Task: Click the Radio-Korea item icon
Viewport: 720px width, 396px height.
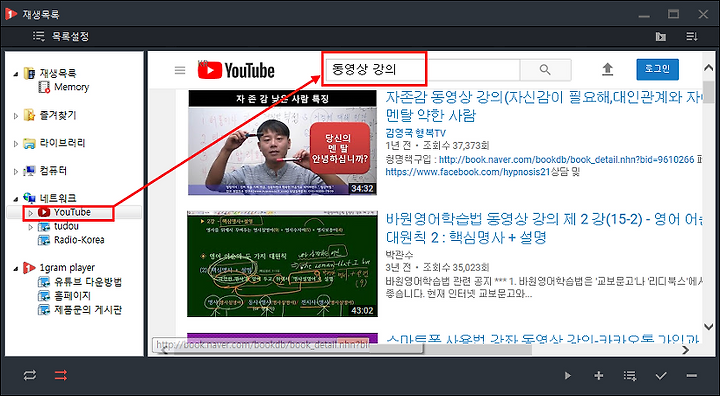Action: pyautogui.click(x=44, y=240)
